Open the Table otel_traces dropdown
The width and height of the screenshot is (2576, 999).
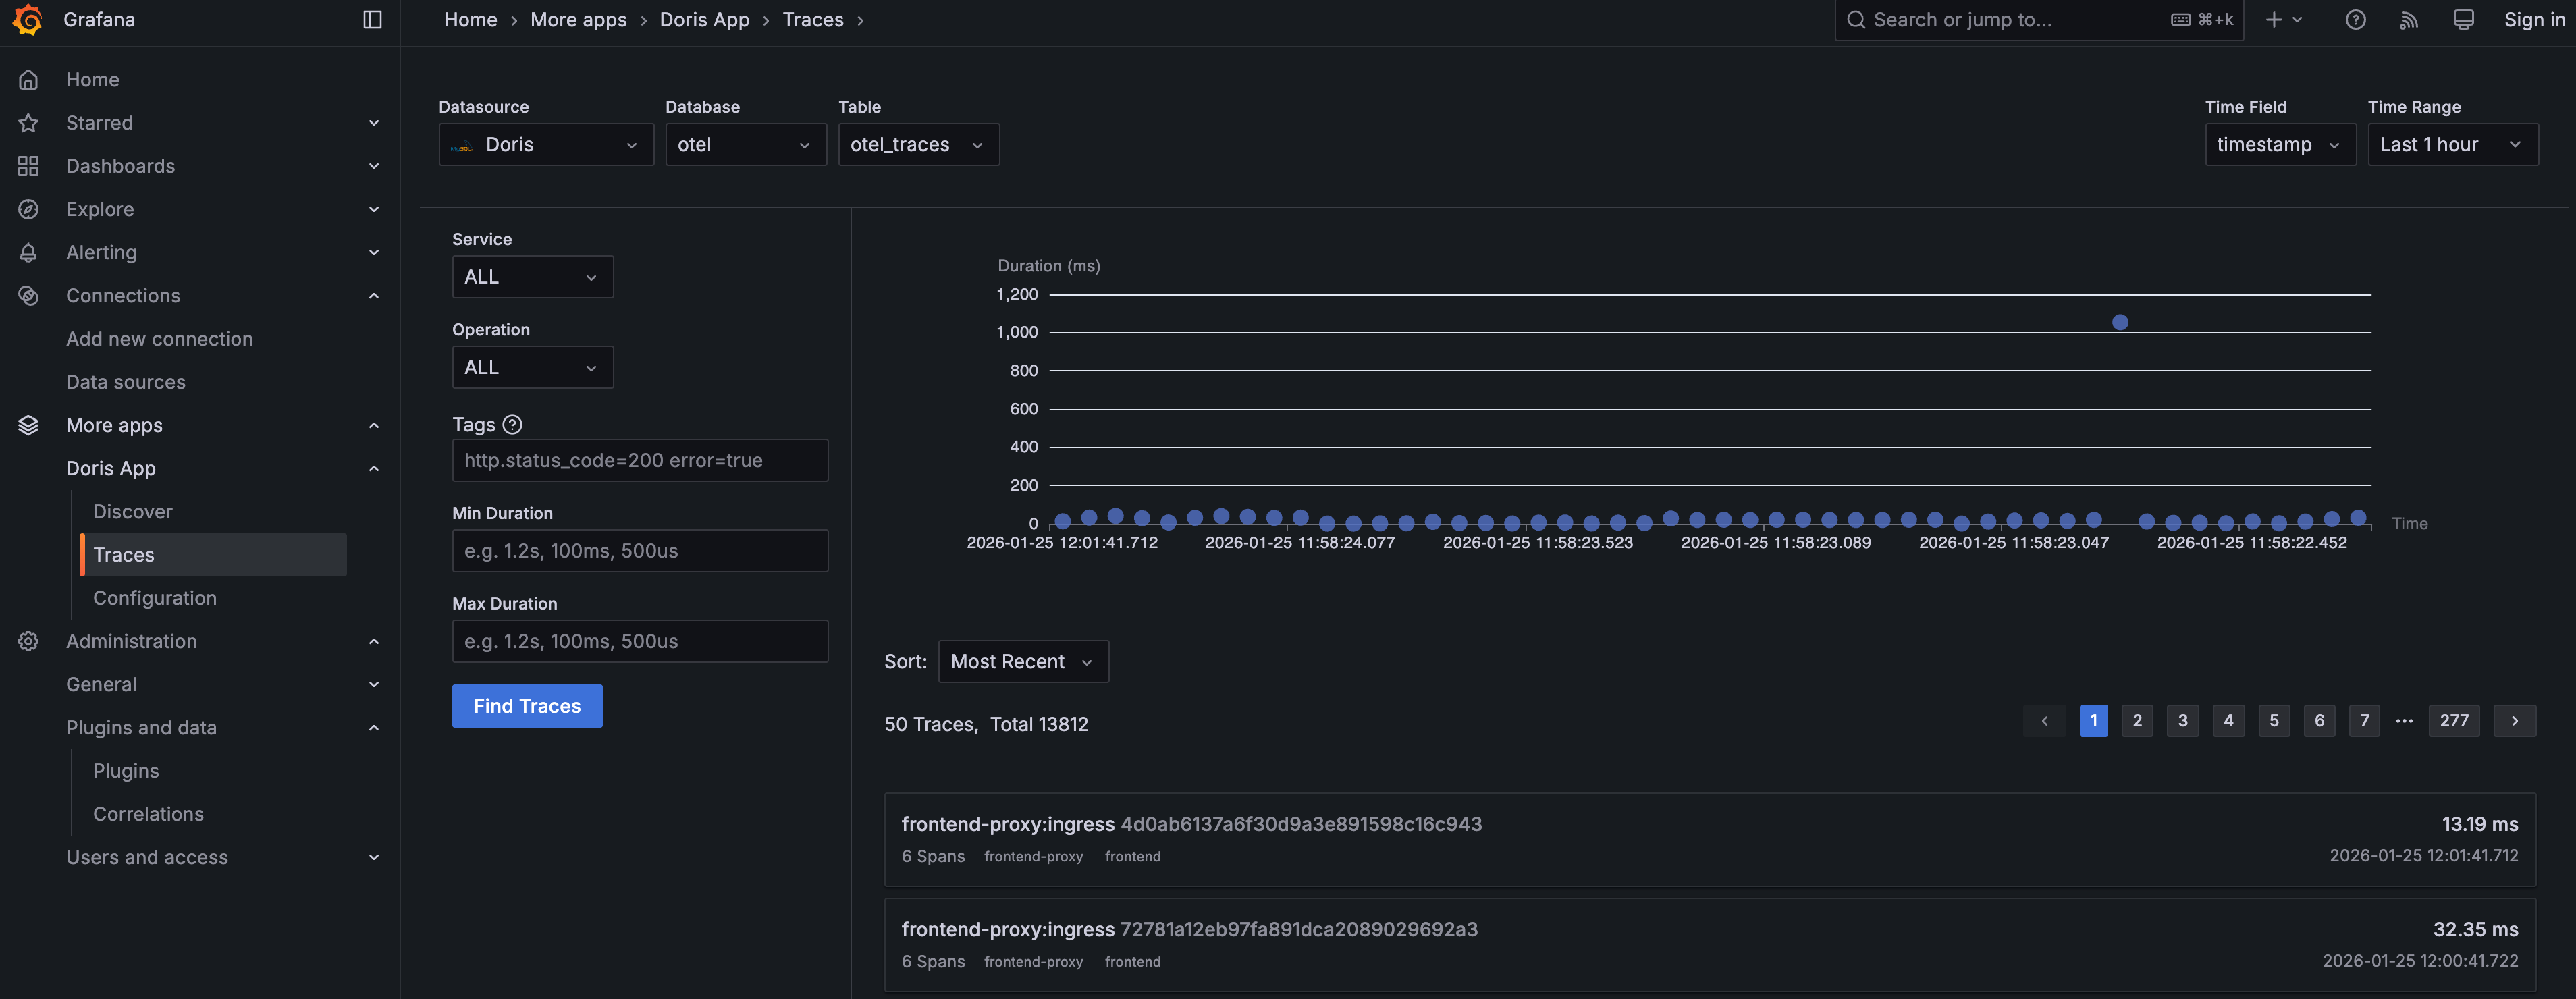[x=918, y=145]
